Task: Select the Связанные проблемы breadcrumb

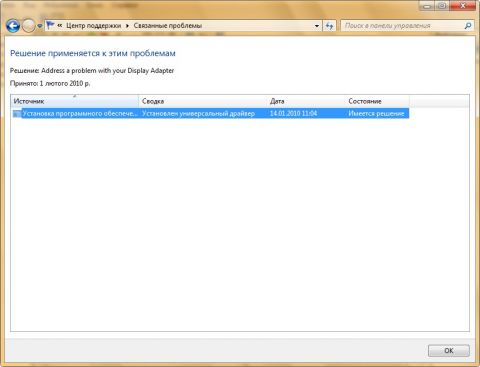Action: point(168,26)
